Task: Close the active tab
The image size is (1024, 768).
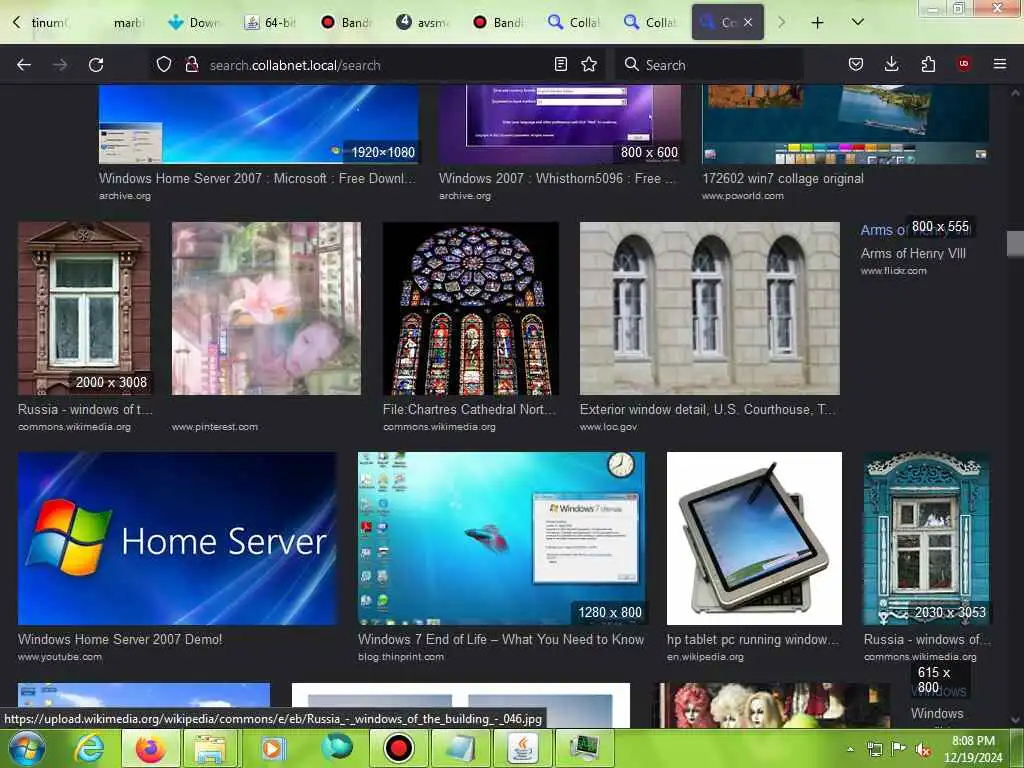Action: coord(748,22)
